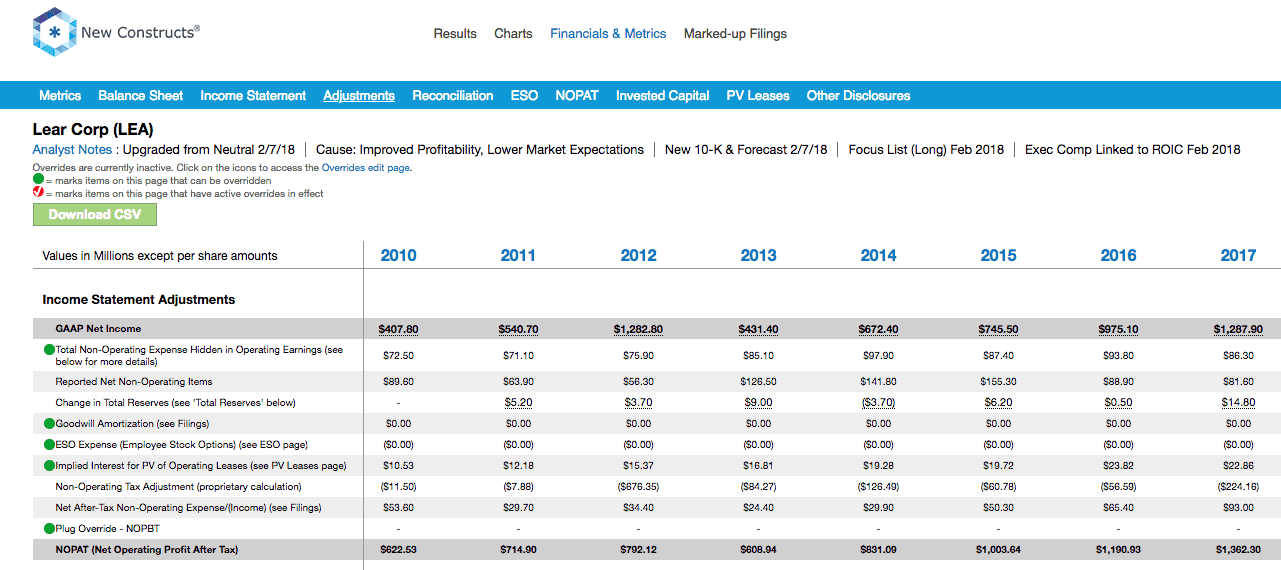This screenshot has height=570, width=1281.
Task: Select Financials & Metrics navigation item
Action: click(x=608, y=34)
